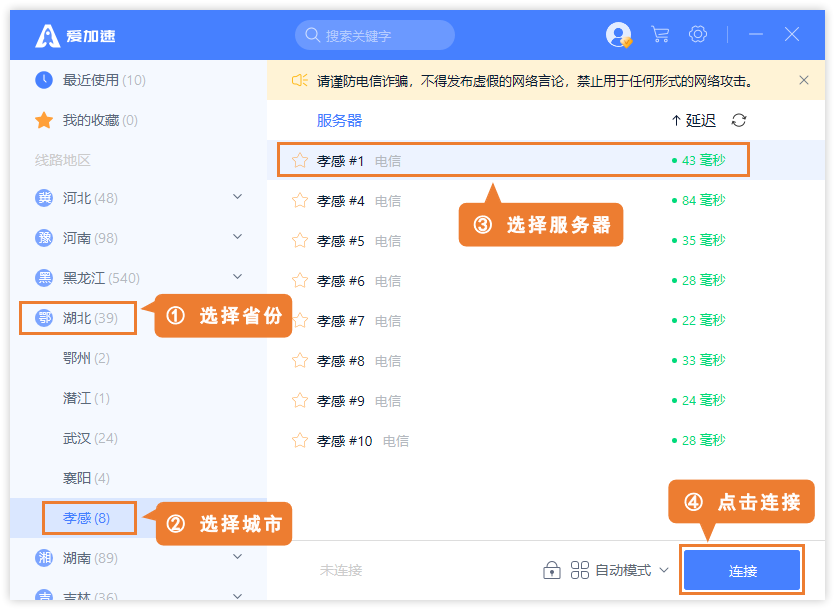Screen dimensions: 835x610
Task: Expand the 河南 province chevron
Action: (238, 237)
